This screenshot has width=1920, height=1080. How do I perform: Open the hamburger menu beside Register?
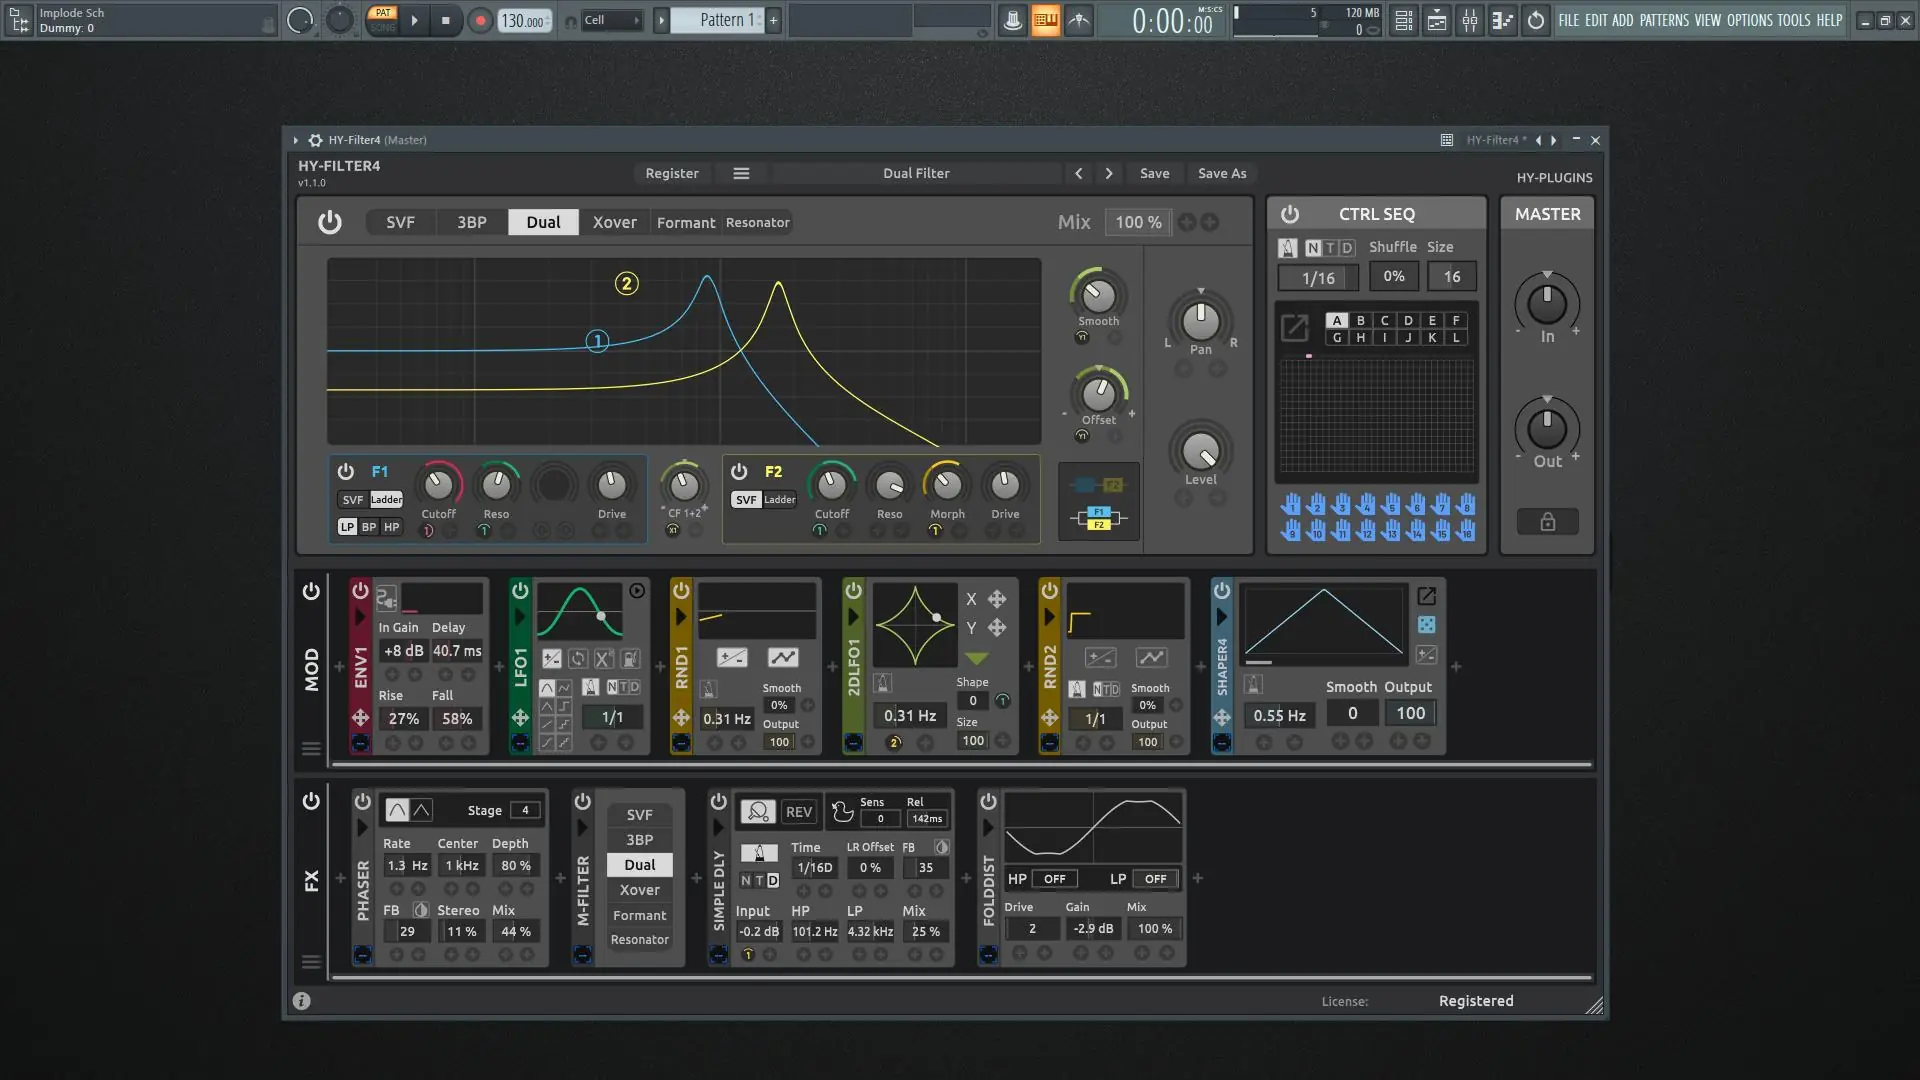click(741, 173)
